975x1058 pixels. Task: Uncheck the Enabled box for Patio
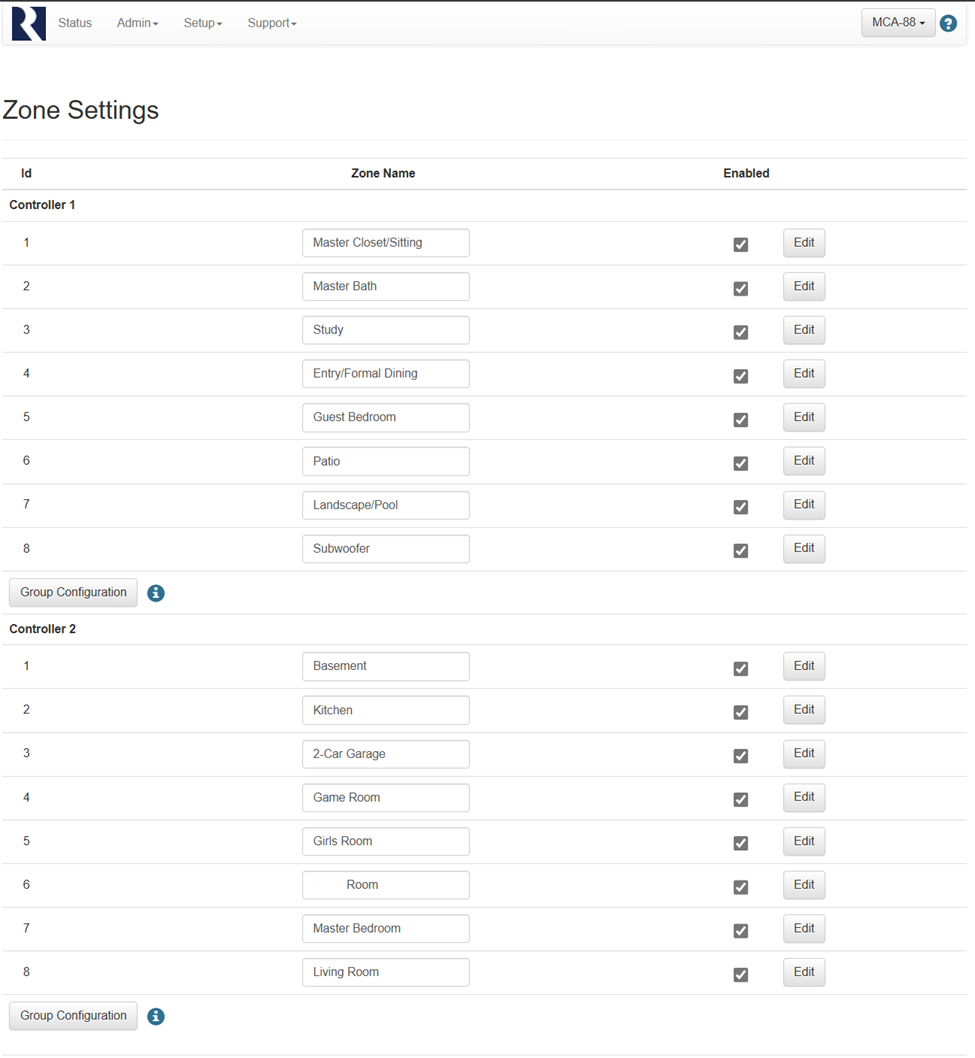pyautogui.click(x=741, y=463)
